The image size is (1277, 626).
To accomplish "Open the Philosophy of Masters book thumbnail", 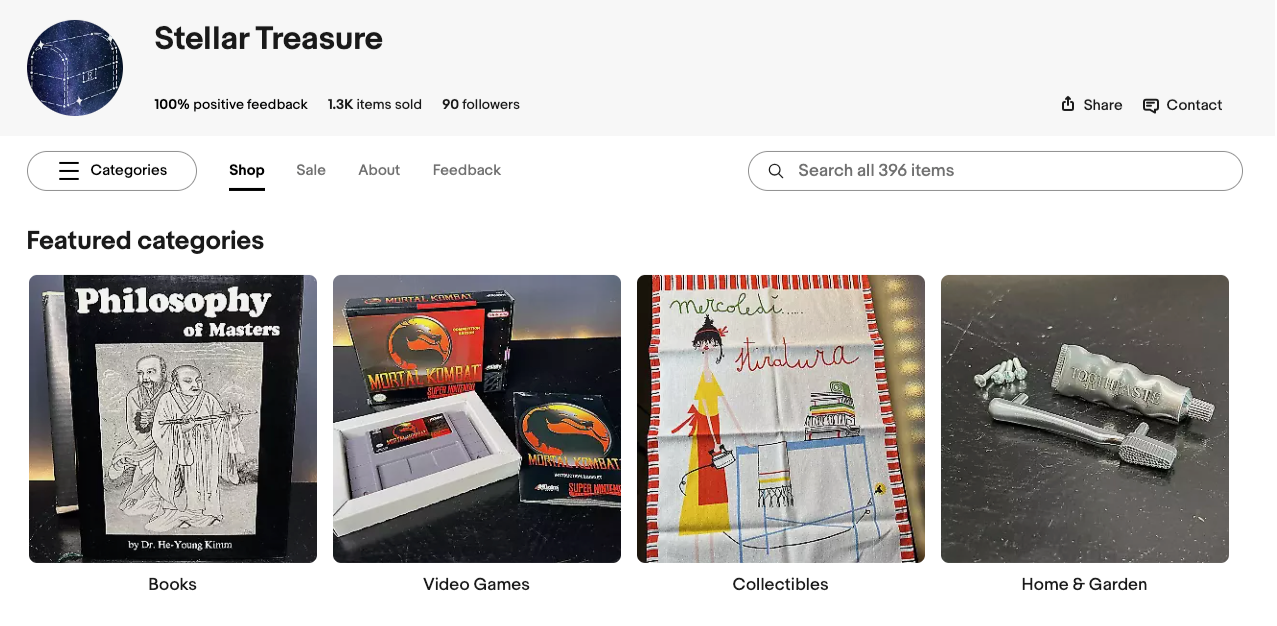I will tap(173, 419).
